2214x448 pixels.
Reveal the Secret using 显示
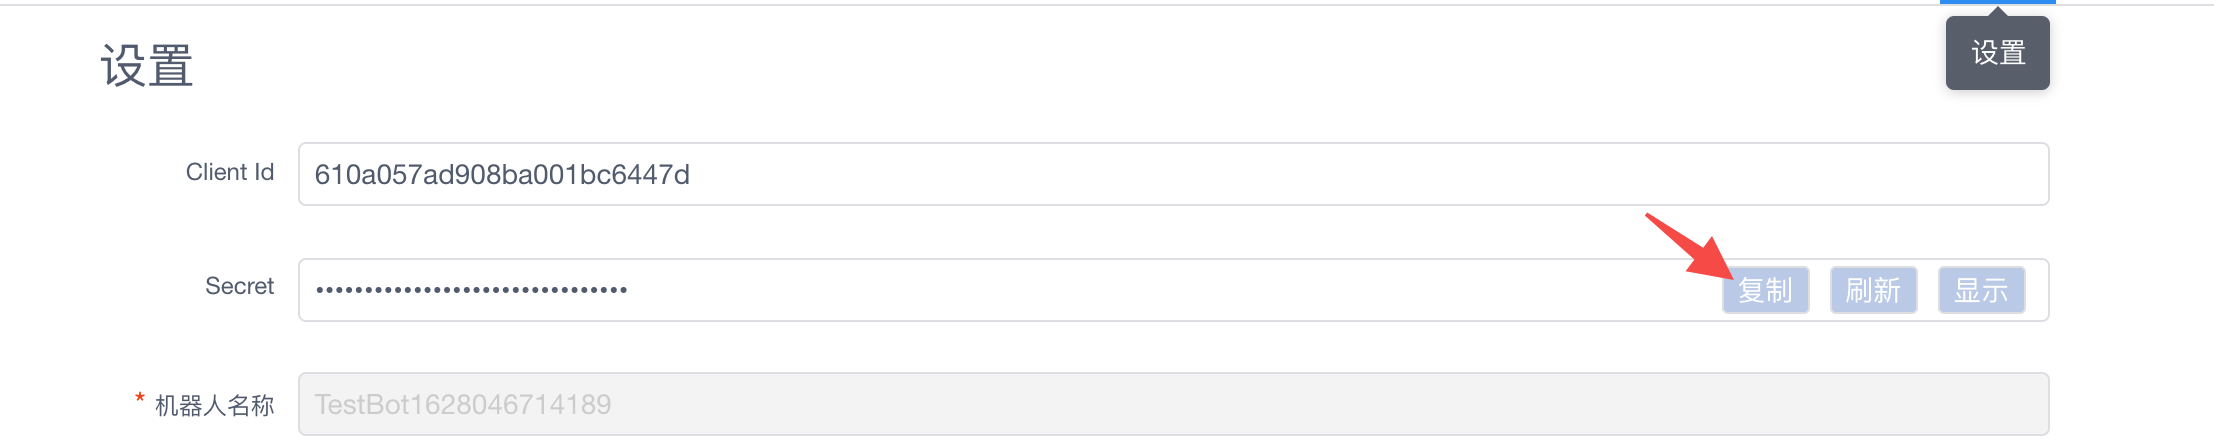point(1981,290)
